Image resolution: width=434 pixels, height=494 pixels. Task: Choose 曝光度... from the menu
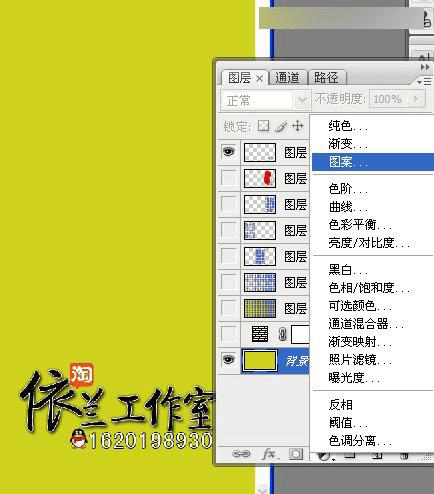[x=373, y=378]
